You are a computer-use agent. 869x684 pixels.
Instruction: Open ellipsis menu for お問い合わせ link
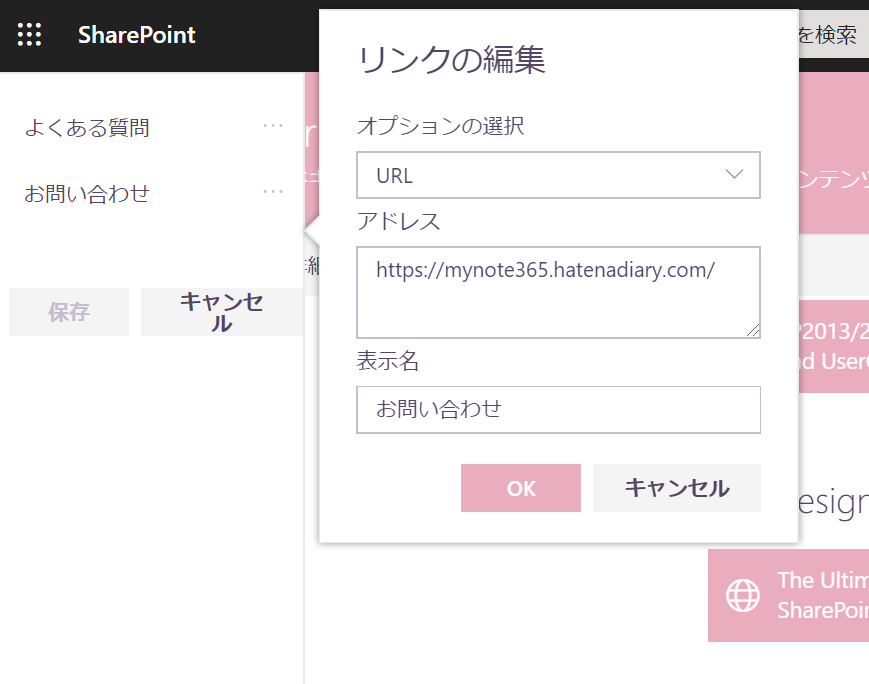point(273,192)
